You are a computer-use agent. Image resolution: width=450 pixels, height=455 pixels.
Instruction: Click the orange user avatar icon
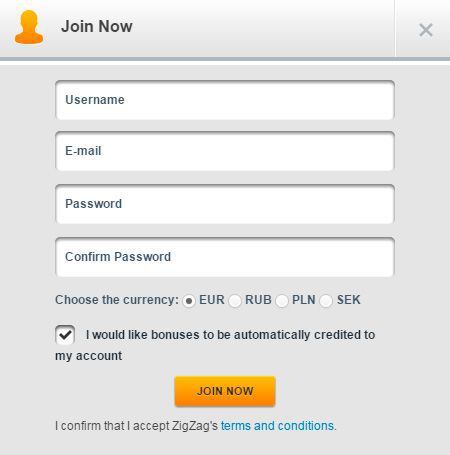29,27
